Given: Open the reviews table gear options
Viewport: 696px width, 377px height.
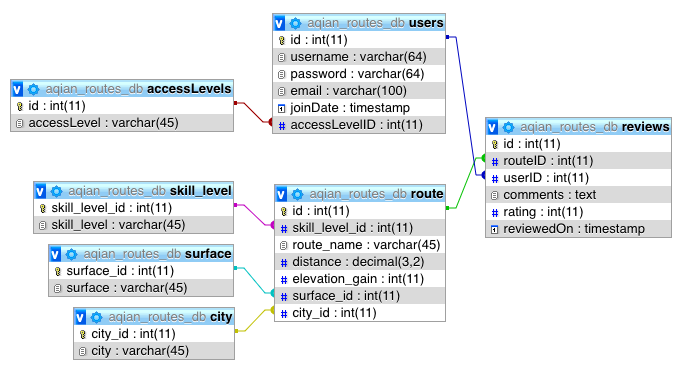Looking at the screenshot, I should click(x=508, y=127).
